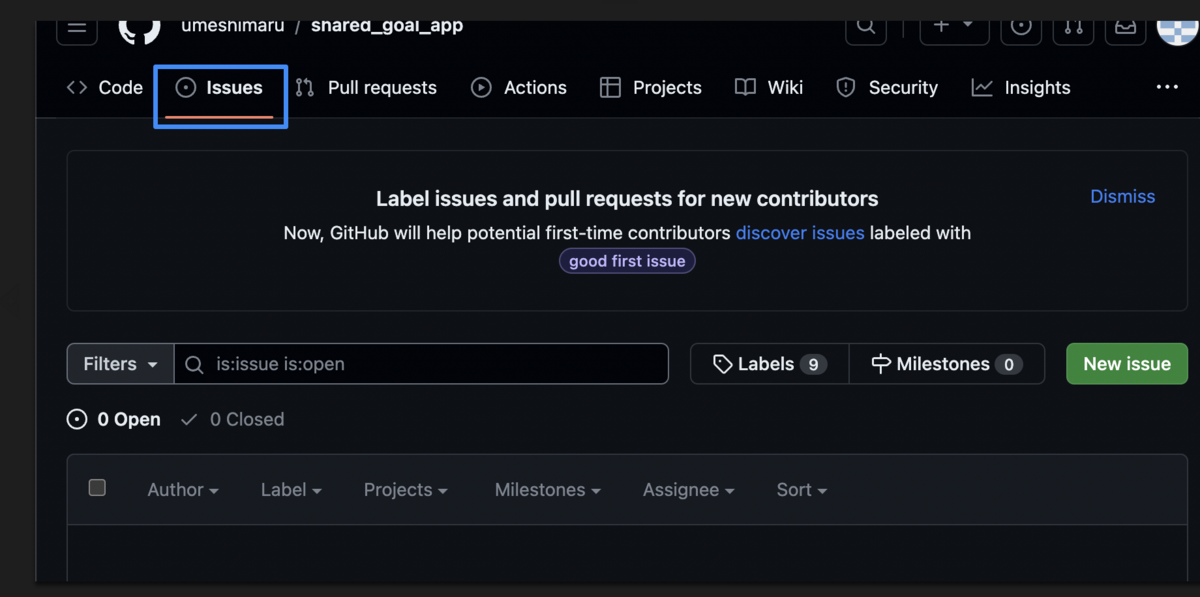
Task: Open the Sort dropdown
Action: pos(801,490)
